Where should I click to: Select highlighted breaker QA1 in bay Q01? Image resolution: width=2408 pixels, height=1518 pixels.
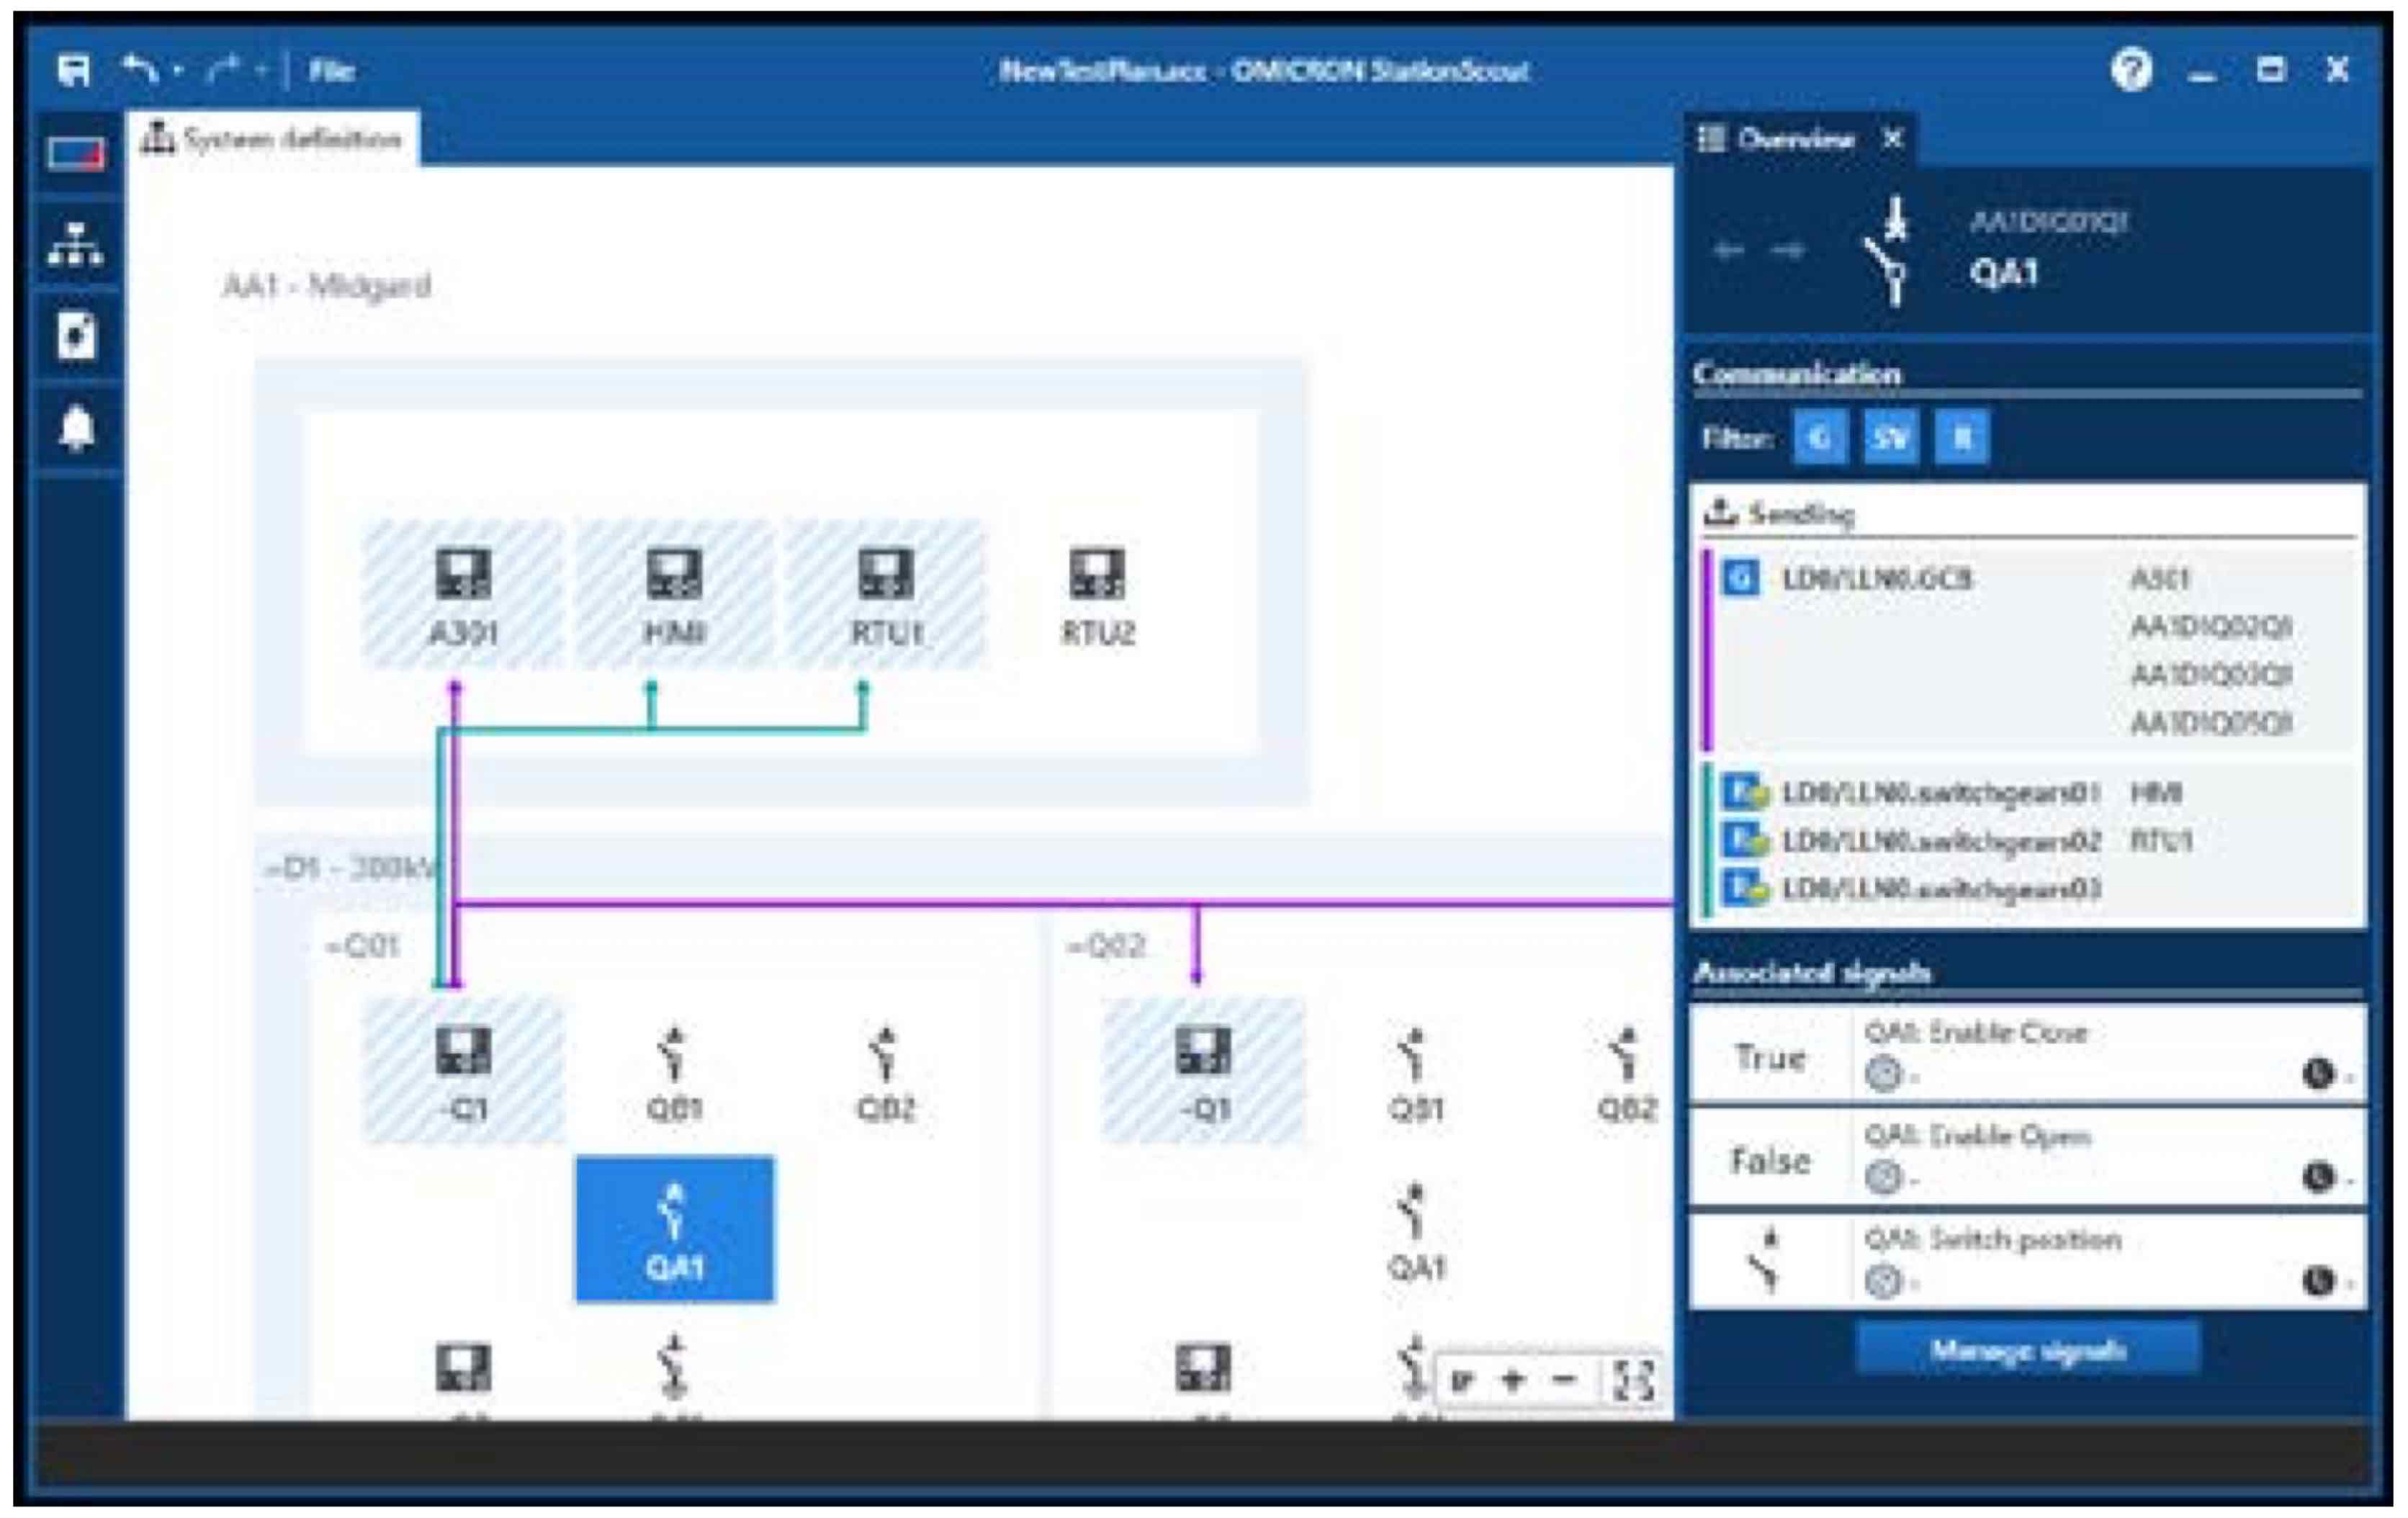click(x=675, y=1230)
